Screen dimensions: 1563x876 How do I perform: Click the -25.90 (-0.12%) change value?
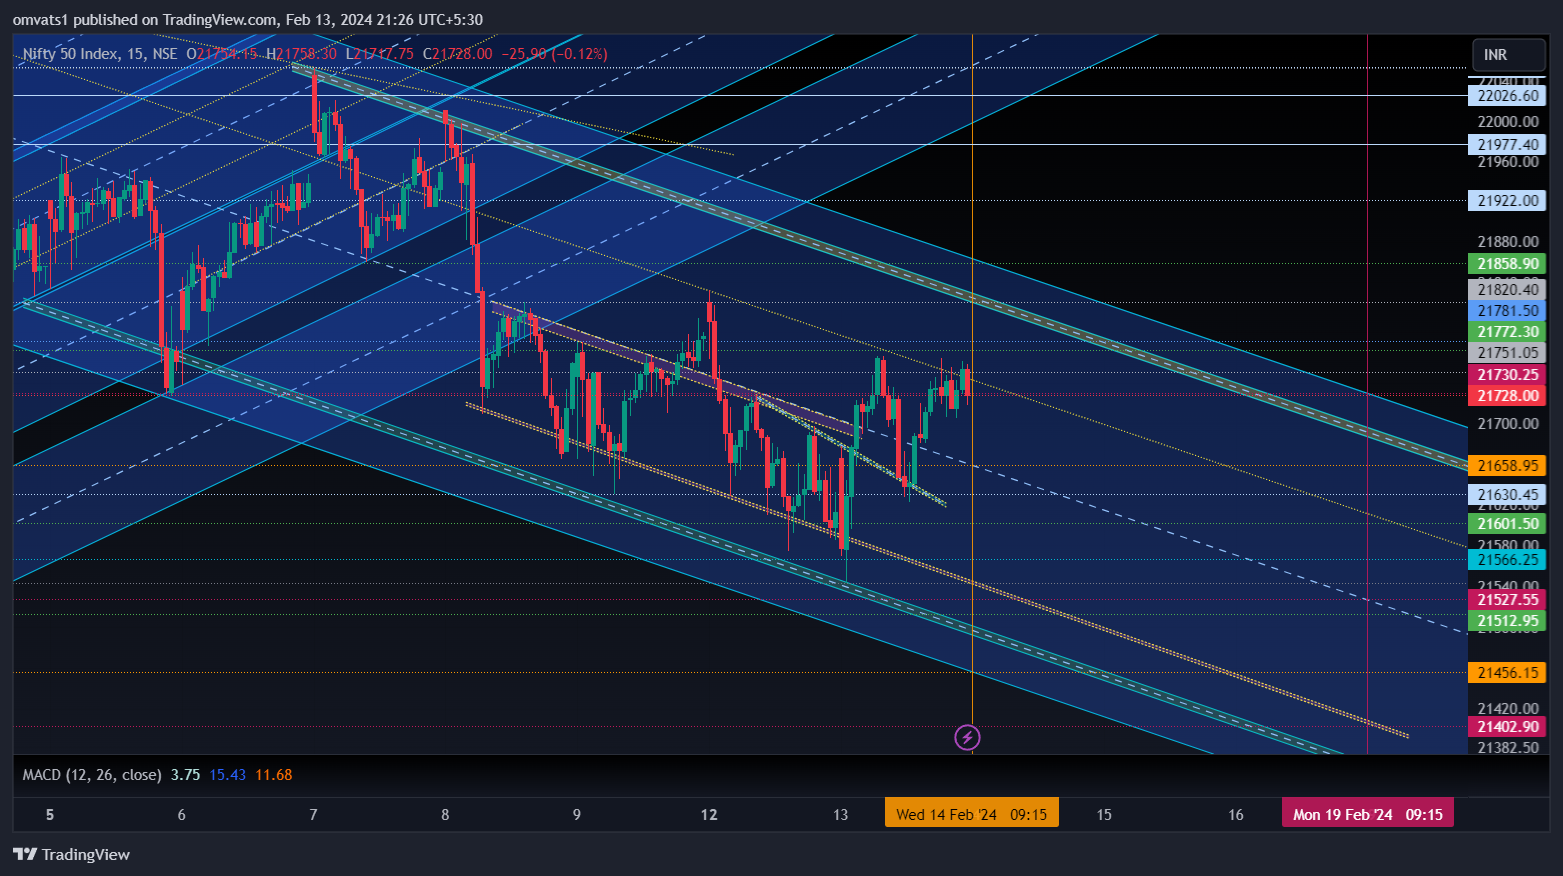(x=554, y=54)
